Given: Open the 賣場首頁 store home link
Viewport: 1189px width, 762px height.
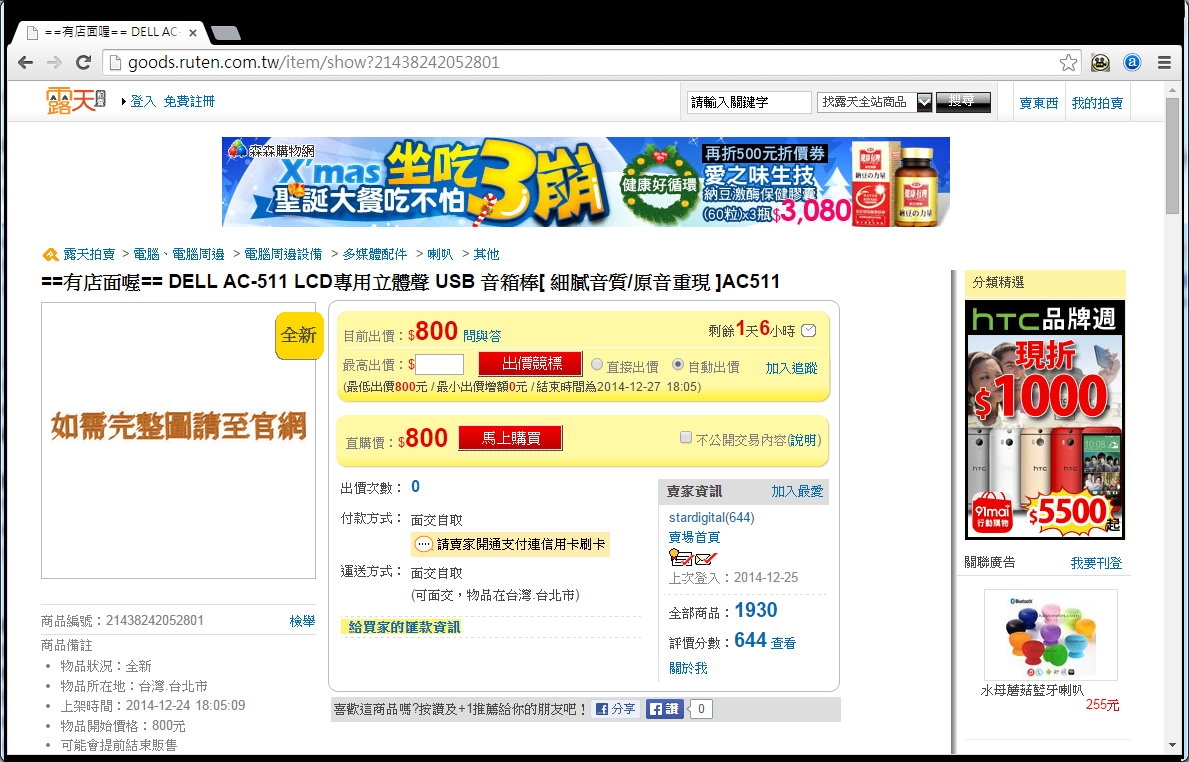Looking at the screenshot, I should click(x=695, y=537).
